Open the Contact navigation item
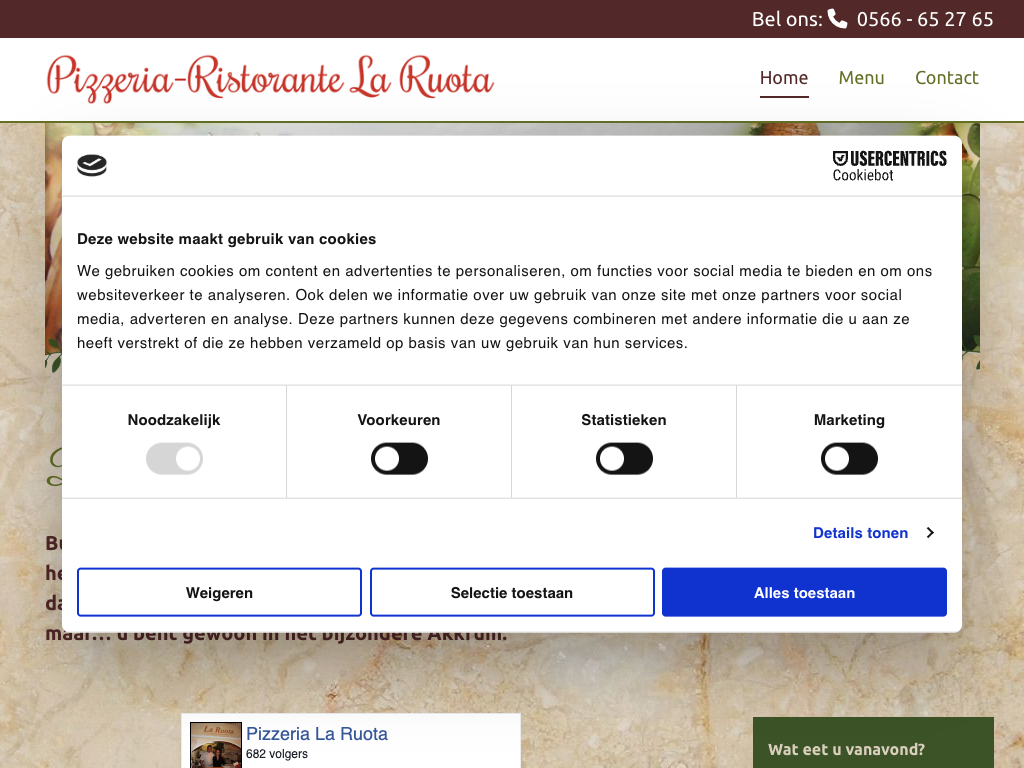Image resolution: width=1024 pixels, height=768 pixels. click(x=946, y=78)
